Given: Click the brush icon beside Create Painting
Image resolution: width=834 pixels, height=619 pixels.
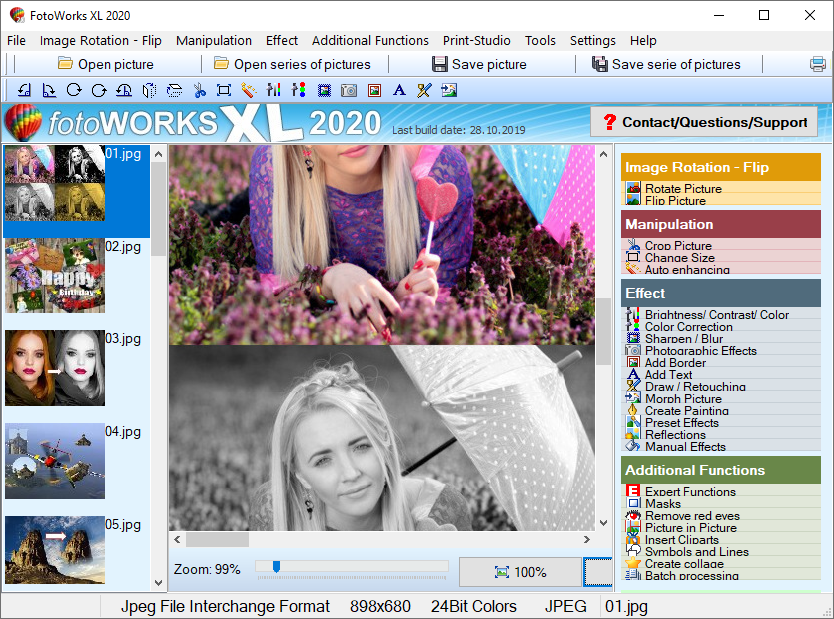Looking at the screenshot, I should [633, 410].
